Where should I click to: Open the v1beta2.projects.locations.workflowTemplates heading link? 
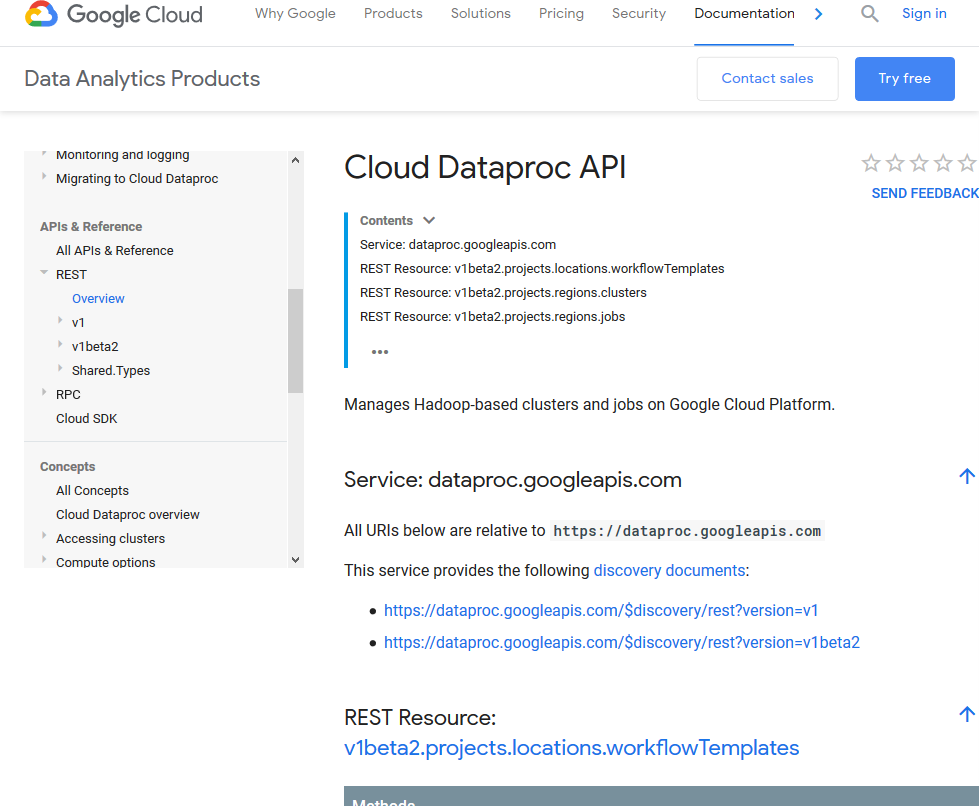point(571,748)
